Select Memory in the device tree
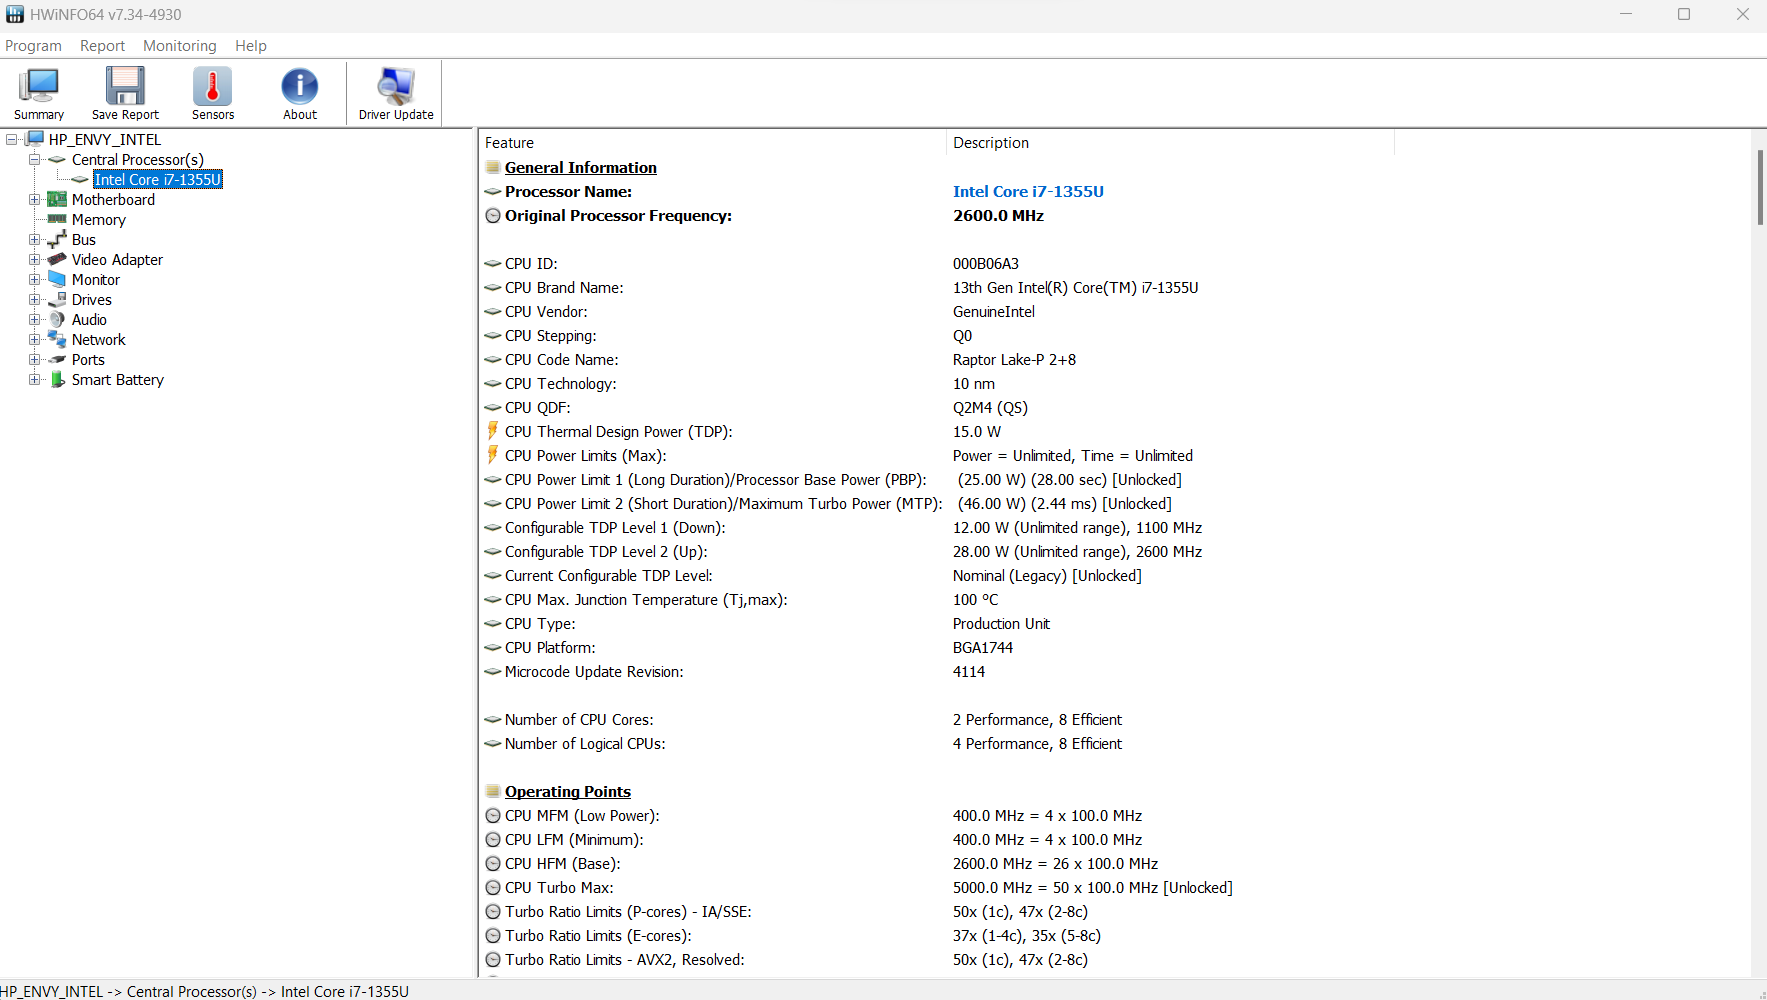 pos(98,220)
